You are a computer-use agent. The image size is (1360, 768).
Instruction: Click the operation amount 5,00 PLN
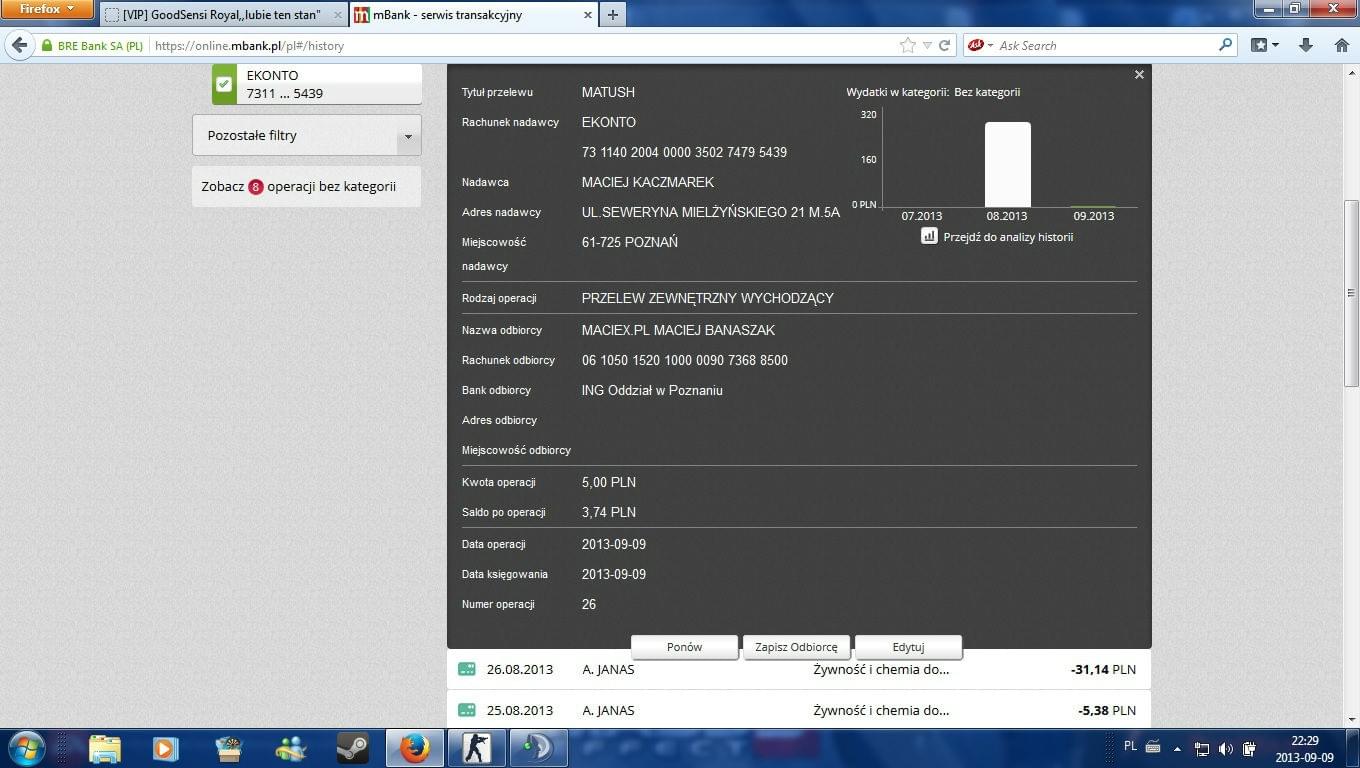pos(609,482)
